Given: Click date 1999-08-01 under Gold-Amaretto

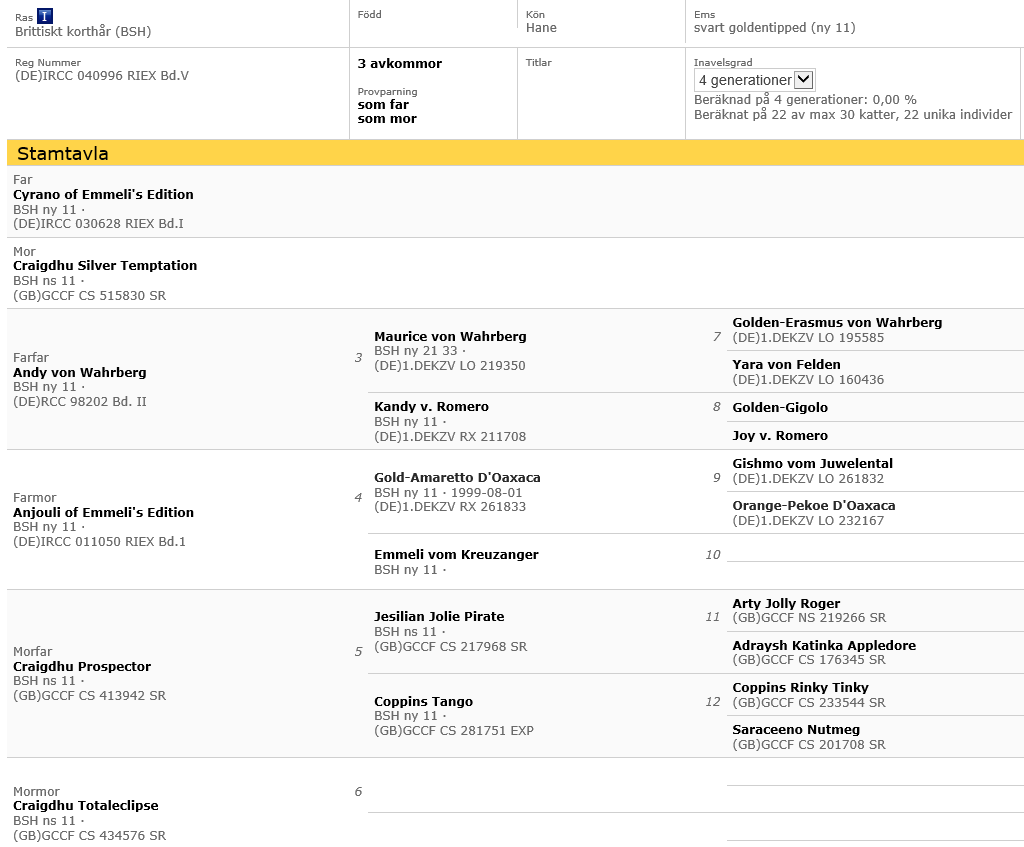Looking at the screenshot, I should (x=487, y=493).
